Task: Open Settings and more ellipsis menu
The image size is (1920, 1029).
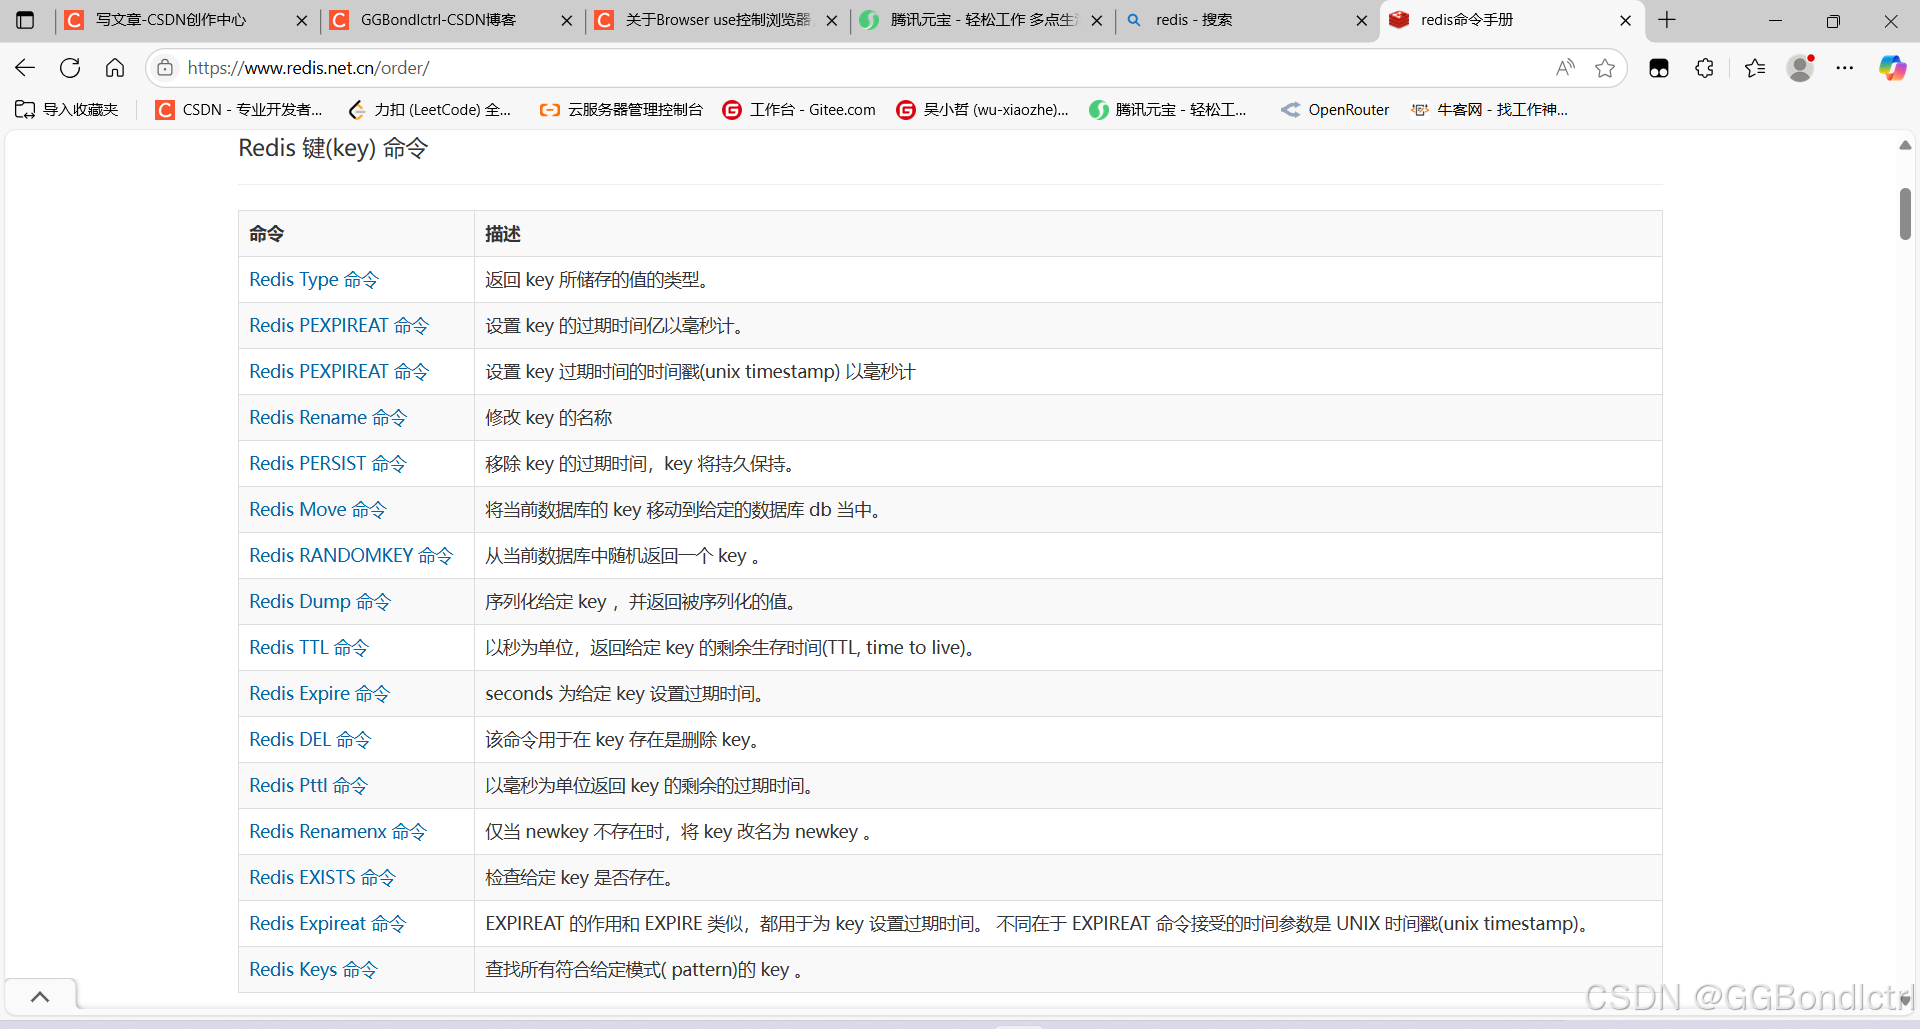Action: tap(1845, 68)
